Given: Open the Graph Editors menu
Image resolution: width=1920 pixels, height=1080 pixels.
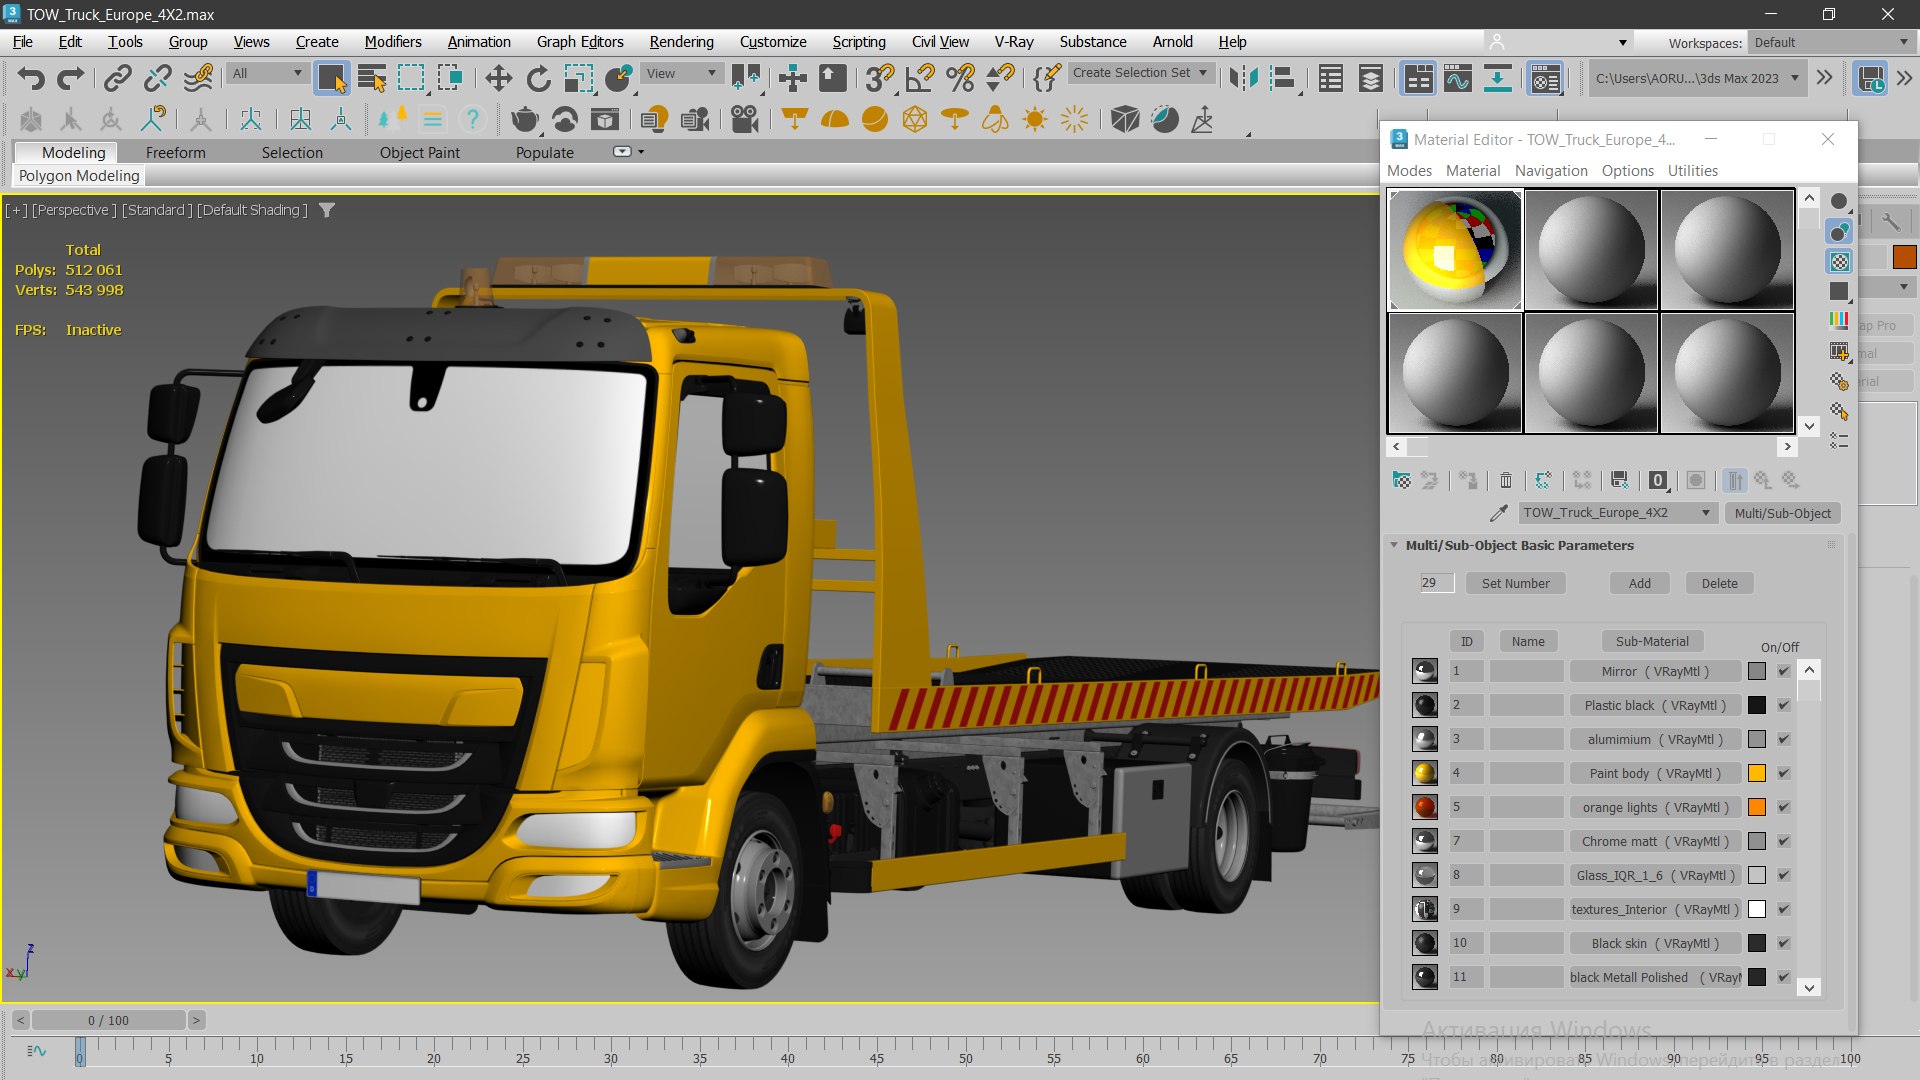Looking at the screenshot, I should [x=580, y=42].
